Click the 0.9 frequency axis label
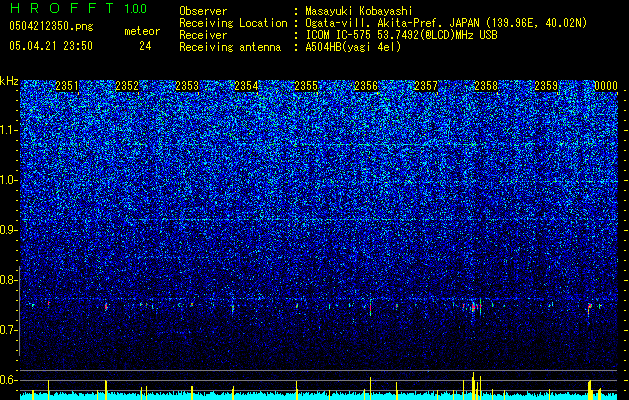The image size is (629, 400). (8, 230)
